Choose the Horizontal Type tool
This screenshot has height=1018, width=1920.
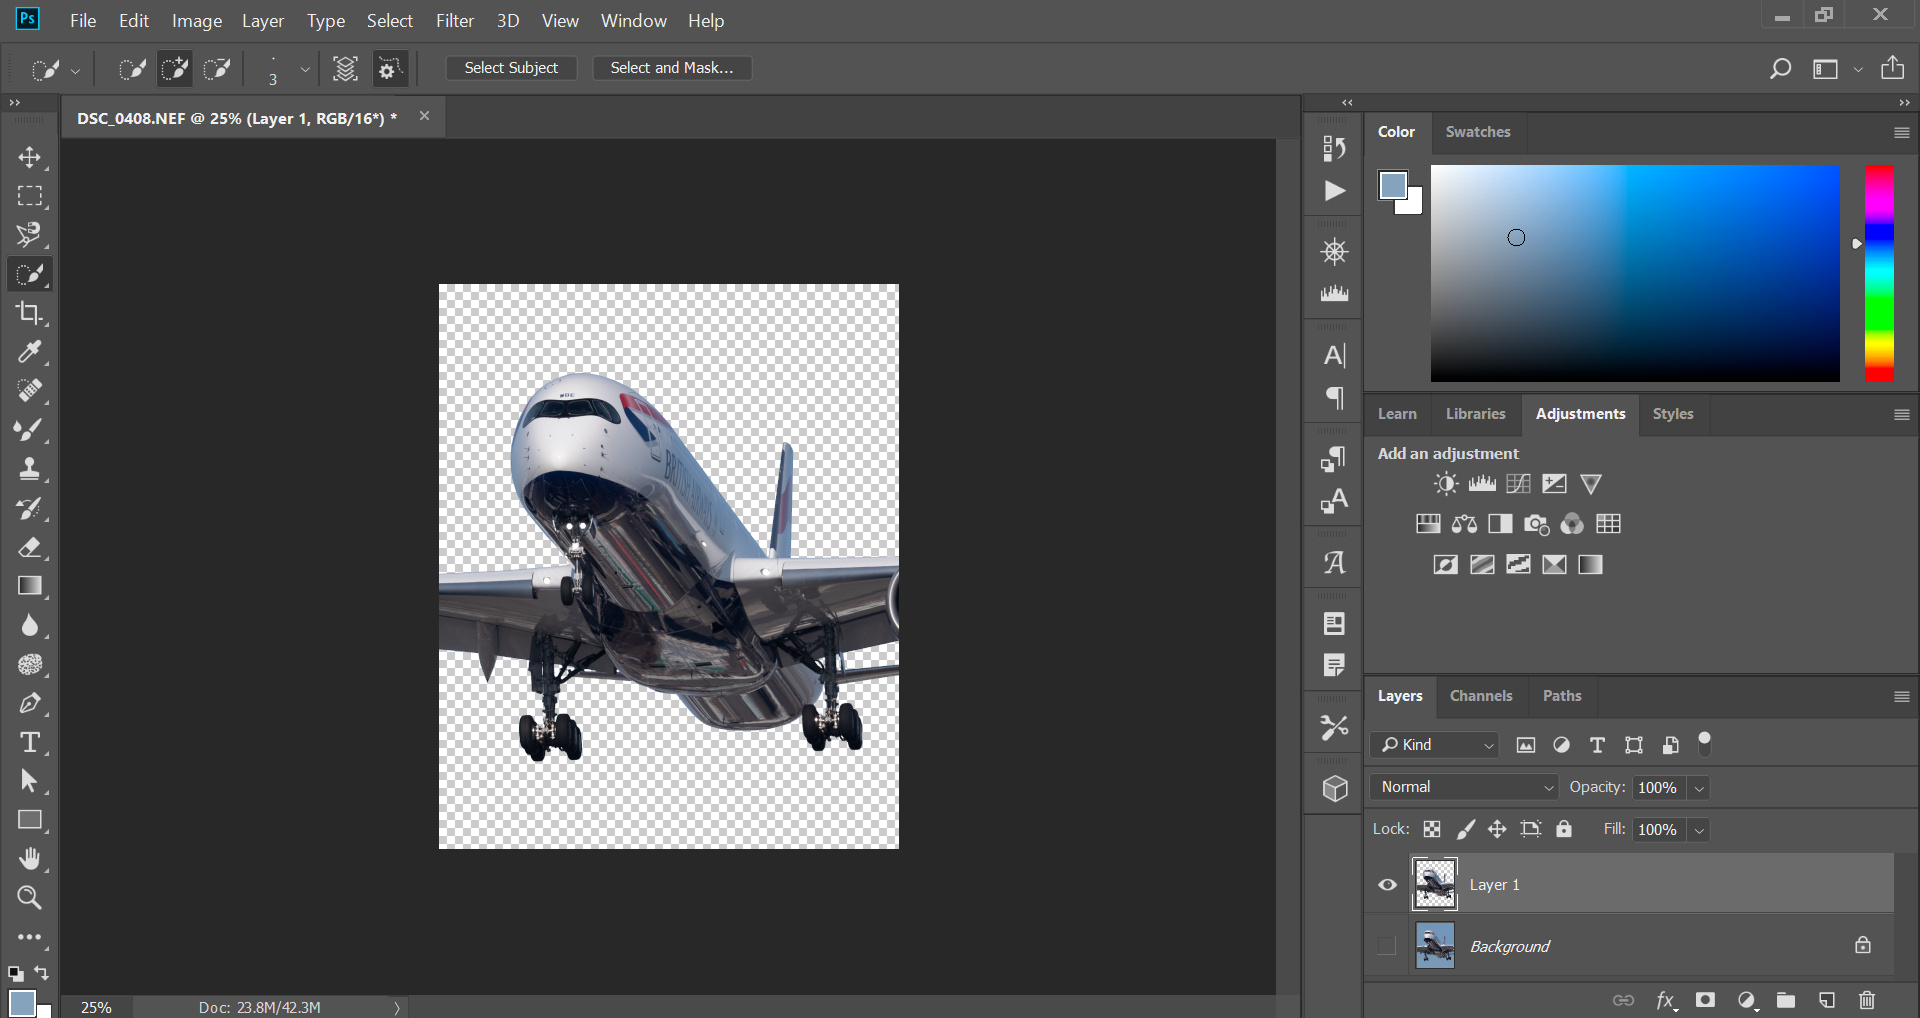point(30,742)
